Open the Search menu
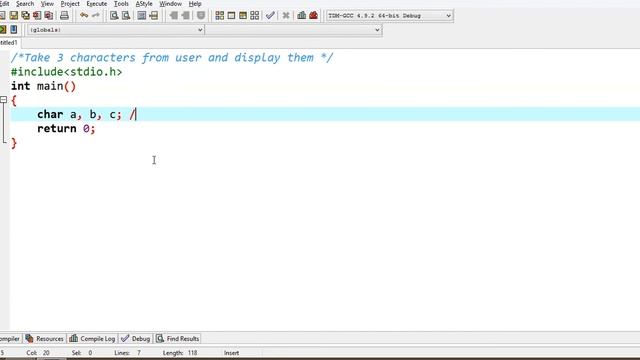Screen dimensions: 640x360 pyautogui.click(x=25, y=4)
